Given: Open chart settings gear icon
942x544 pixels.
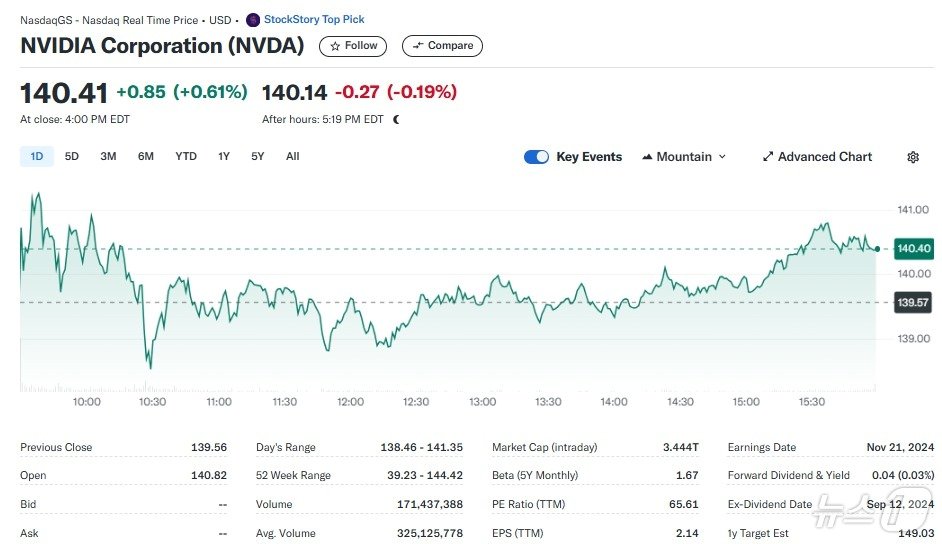Looking at the screenshot, I should 912,157.
